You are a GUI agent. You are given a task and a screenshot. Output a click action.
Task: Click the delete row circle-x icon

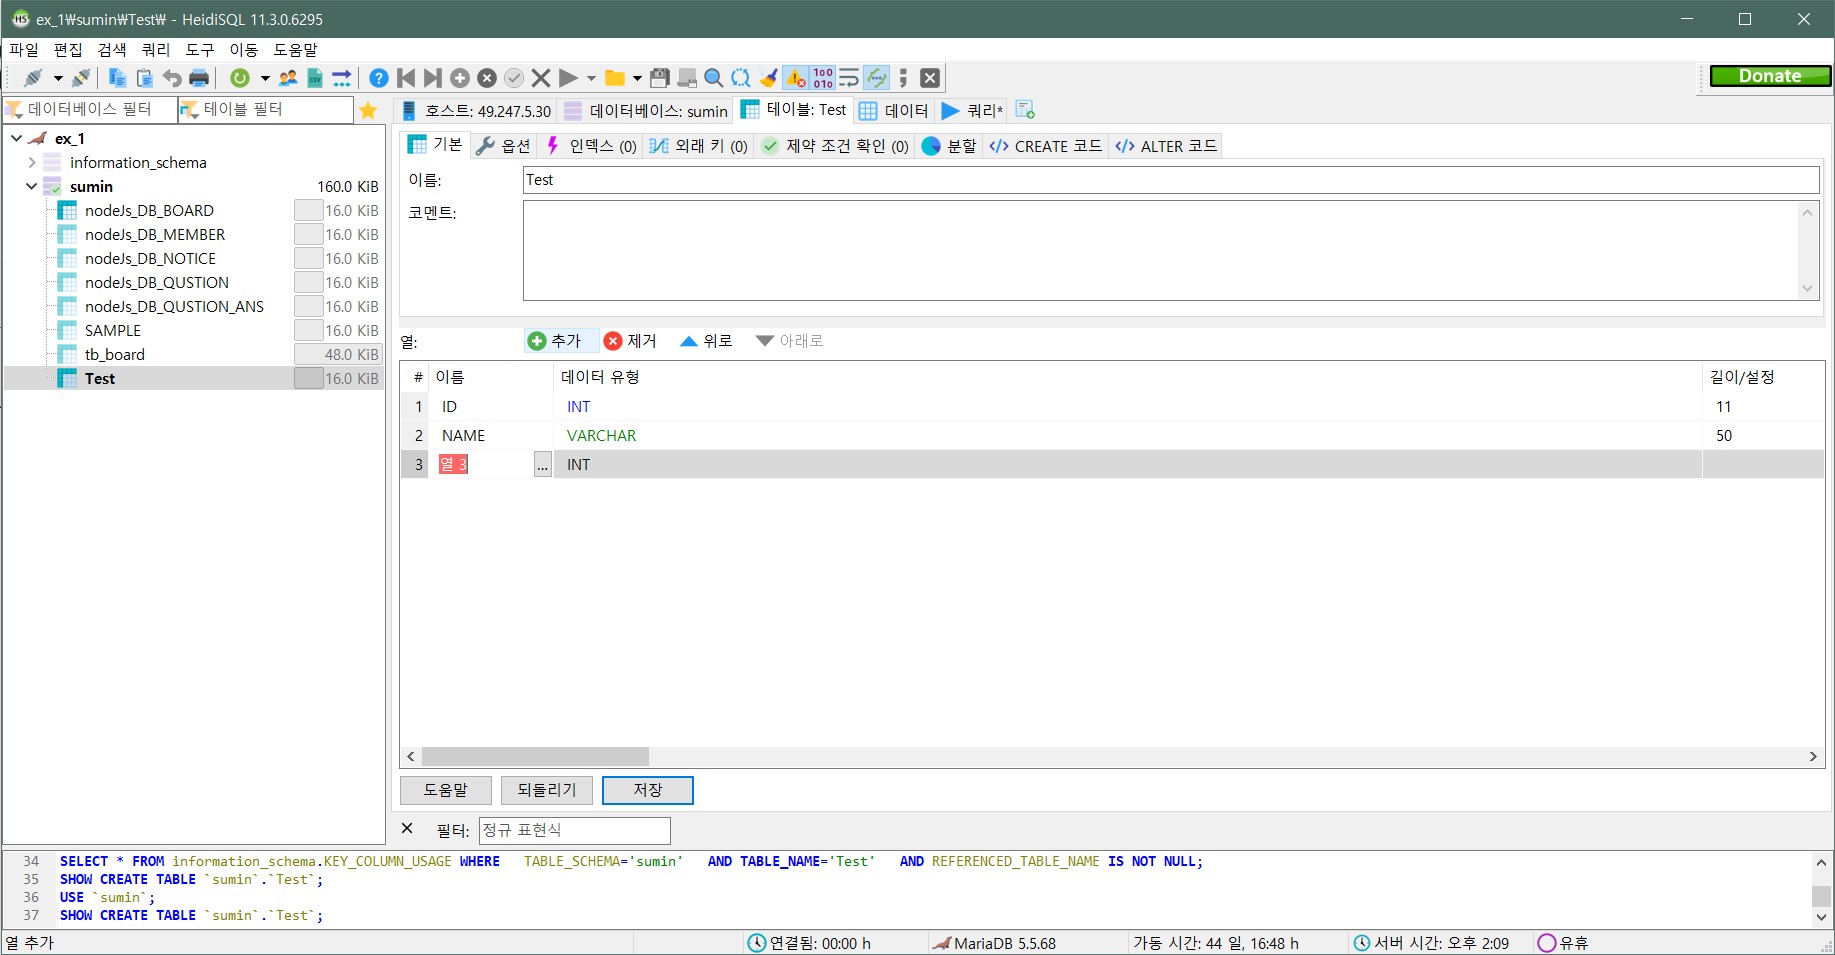coord(487,78)
